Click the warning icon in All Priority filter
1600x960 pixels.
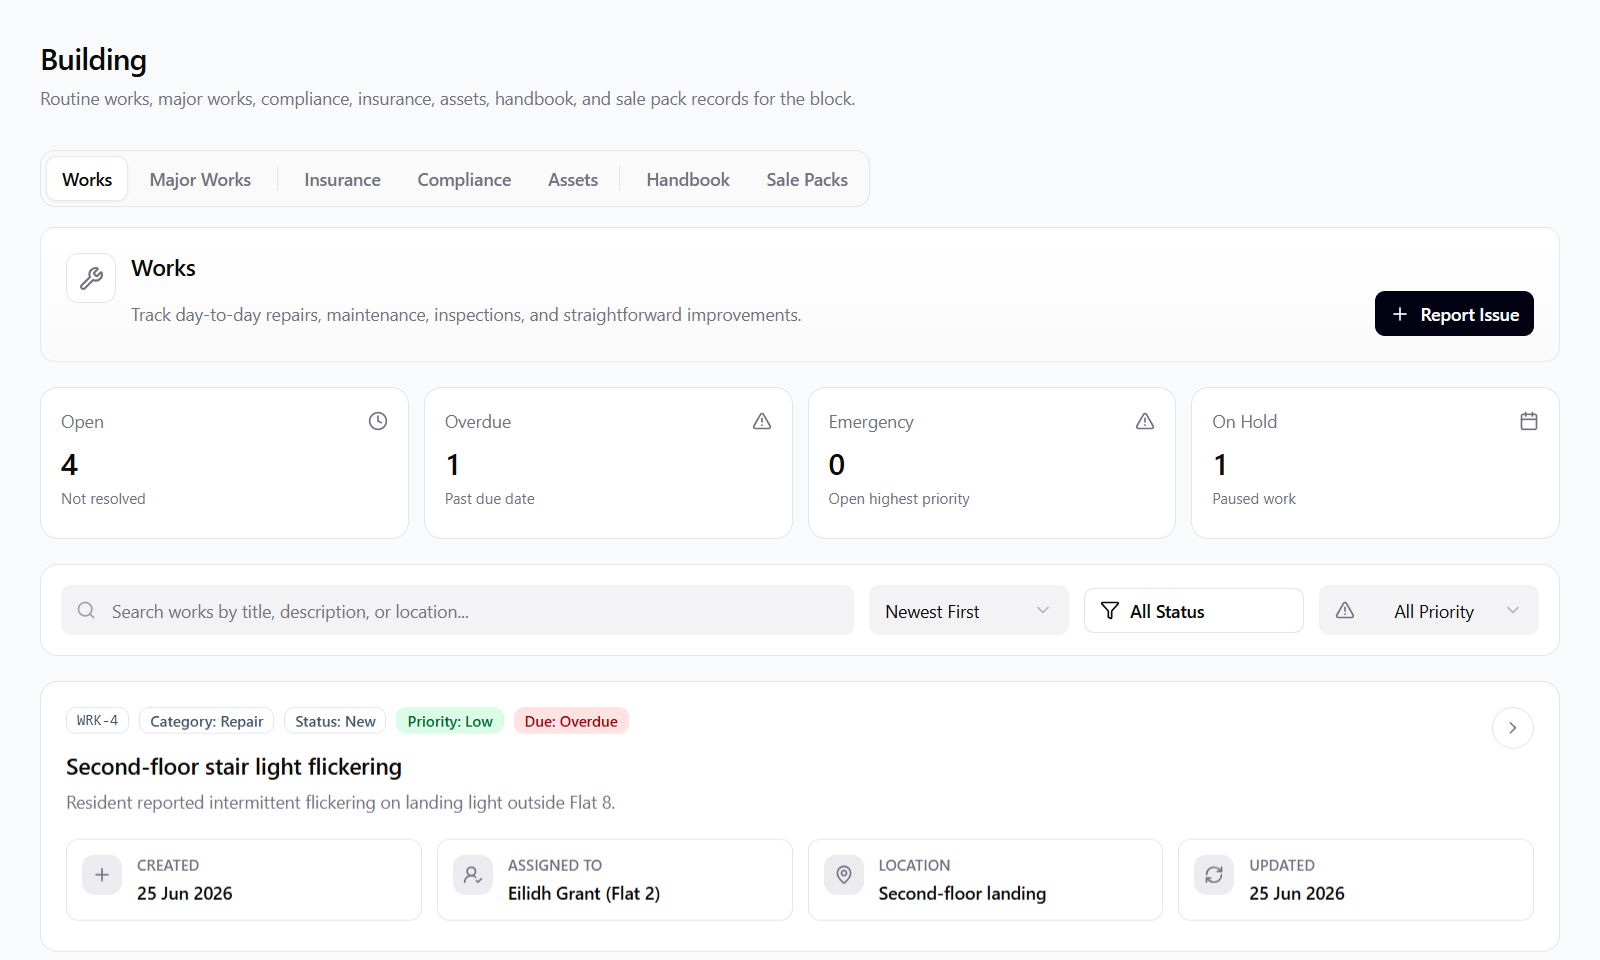pos(1345,610)
